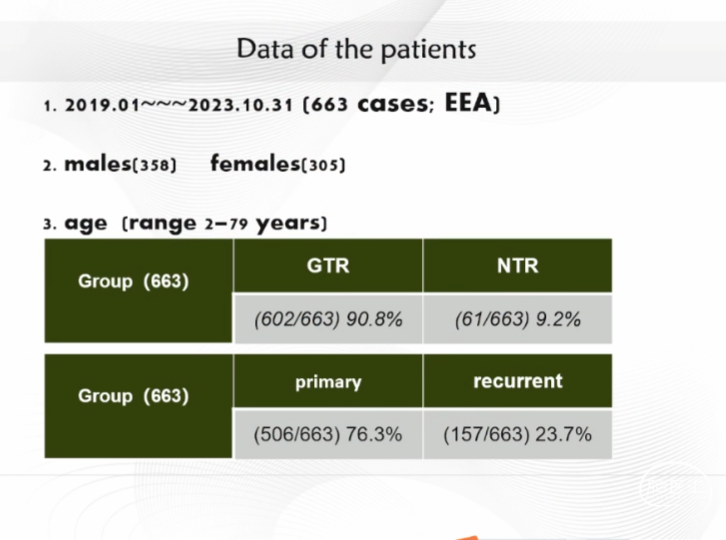Select the (157/663) 23.7% cell

[x=518, y=434]
